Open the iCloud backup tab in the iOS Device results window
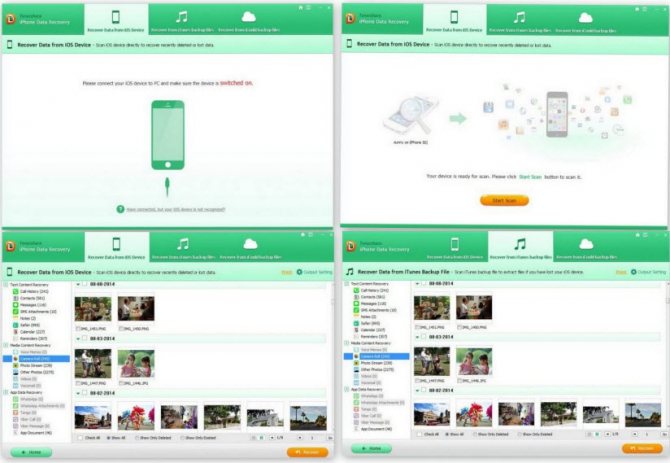The height and width of the screenshot is (463, 670). coord(250,248)
